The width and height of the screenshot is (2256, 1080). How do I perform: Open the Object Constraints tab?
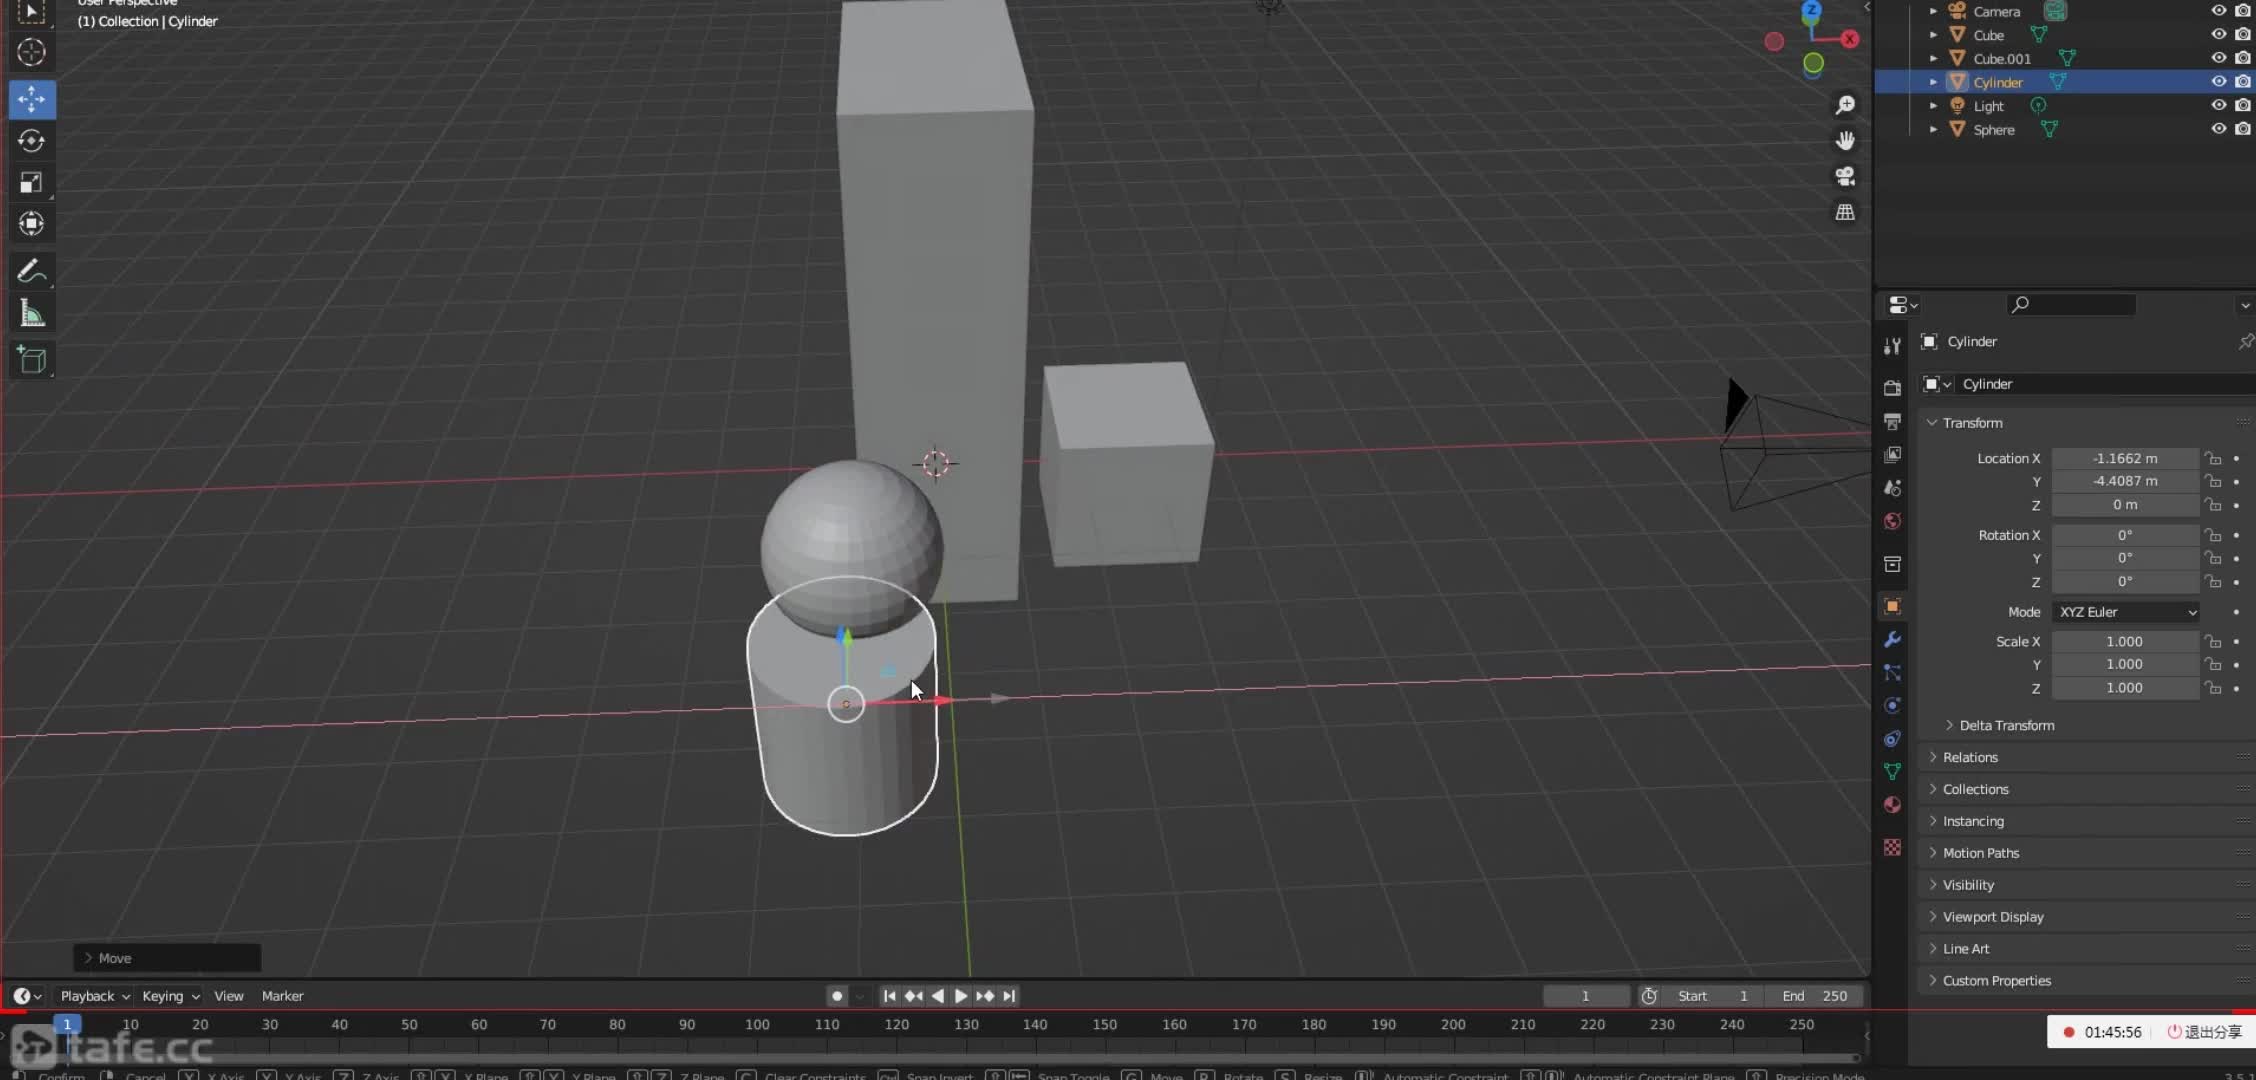(1892, 739)
